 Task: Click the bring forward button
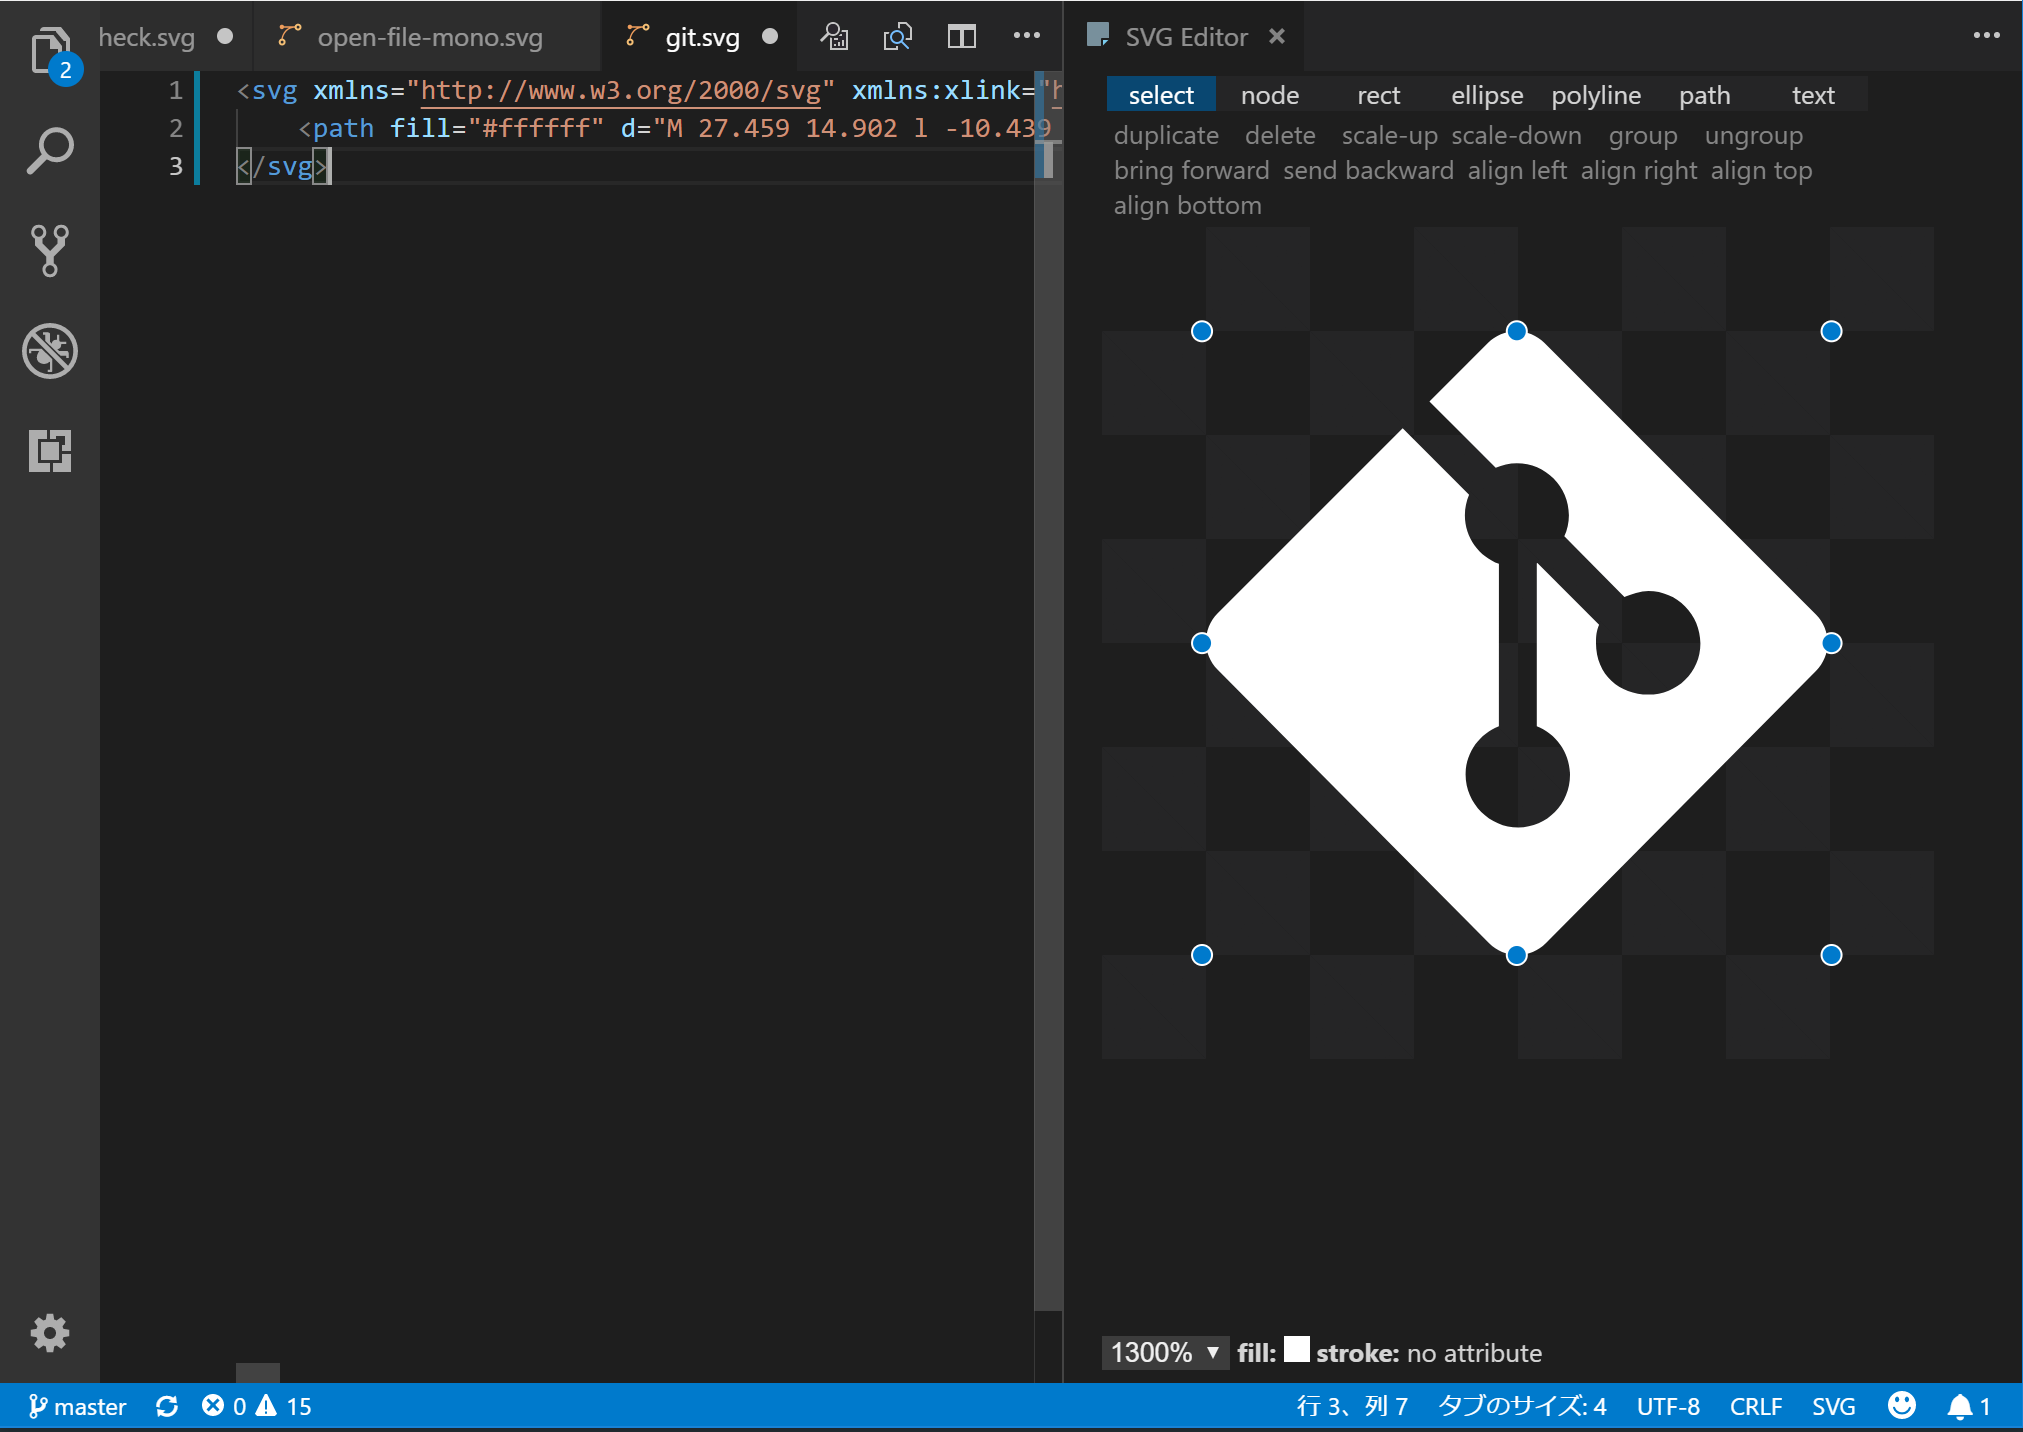(1191, 170)
